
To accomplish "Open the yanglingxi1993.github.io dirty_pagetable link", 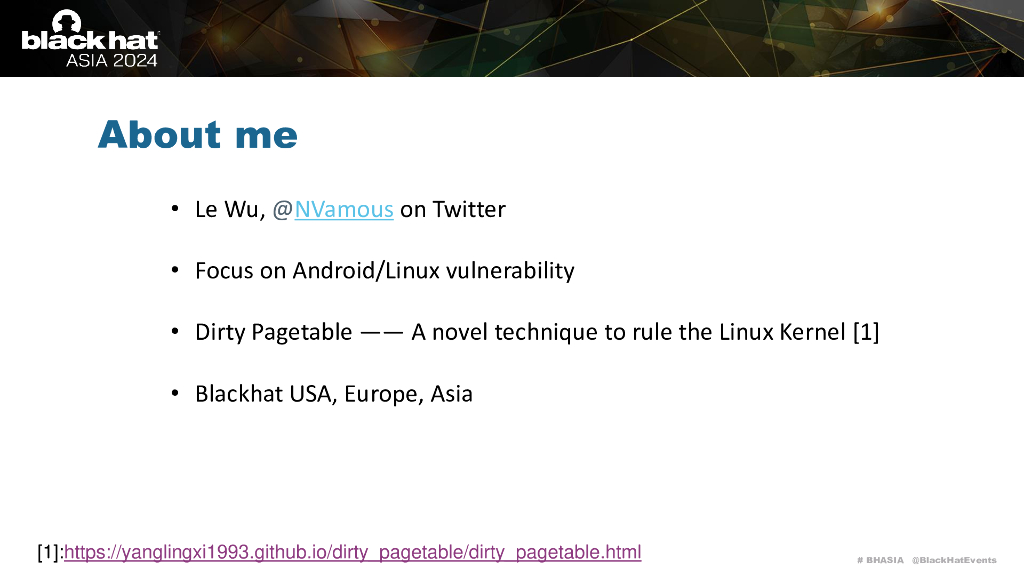I will click(x=352, y=552).
